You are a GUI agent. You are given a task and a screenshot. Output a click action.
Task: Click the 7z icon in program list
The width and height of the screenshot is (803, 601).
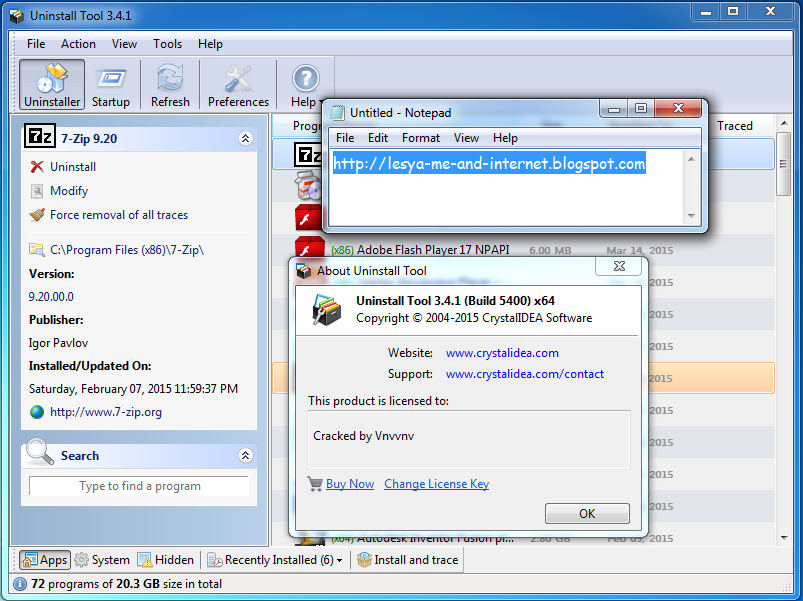(x=308, y=155)
